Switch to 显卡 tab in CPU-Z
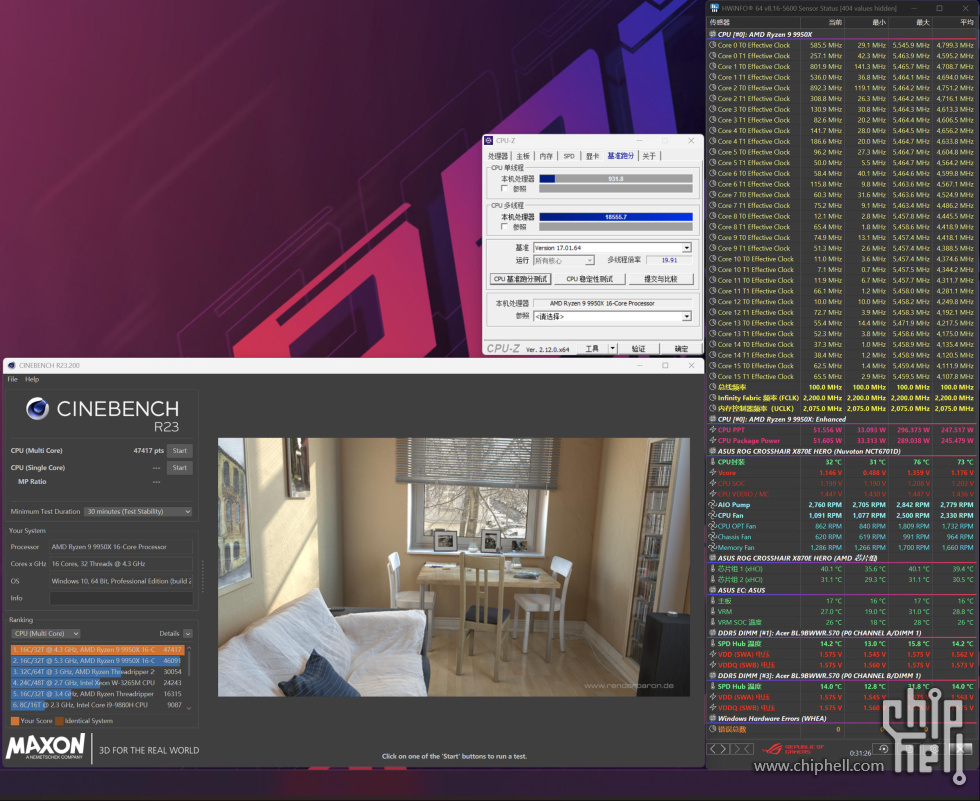The height and width of the screenshot is (801, 980). click(x=592, y=156)
